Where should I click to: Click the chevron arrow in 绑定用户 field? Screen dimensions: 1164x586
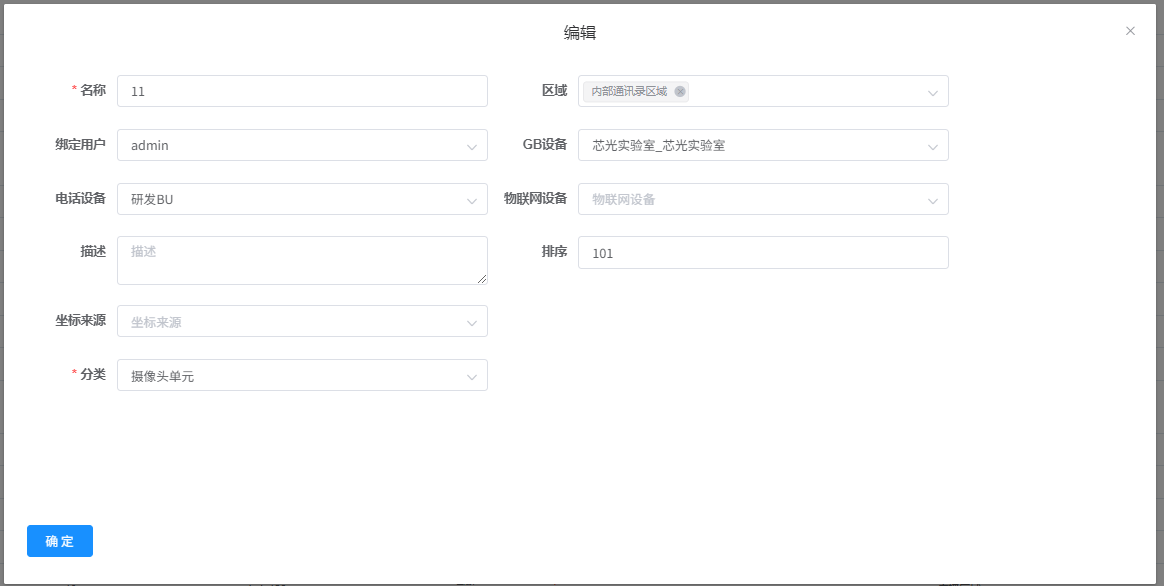471,146
